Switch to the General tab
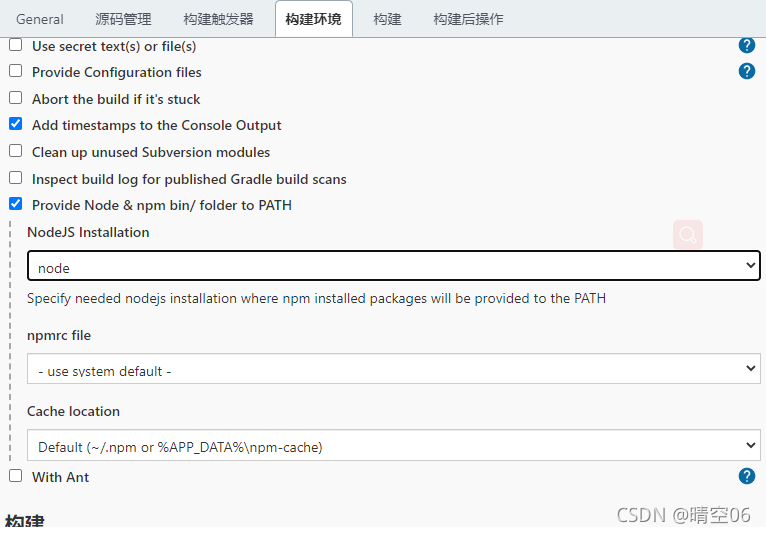766x533 pixels. [x=40, y=19]
